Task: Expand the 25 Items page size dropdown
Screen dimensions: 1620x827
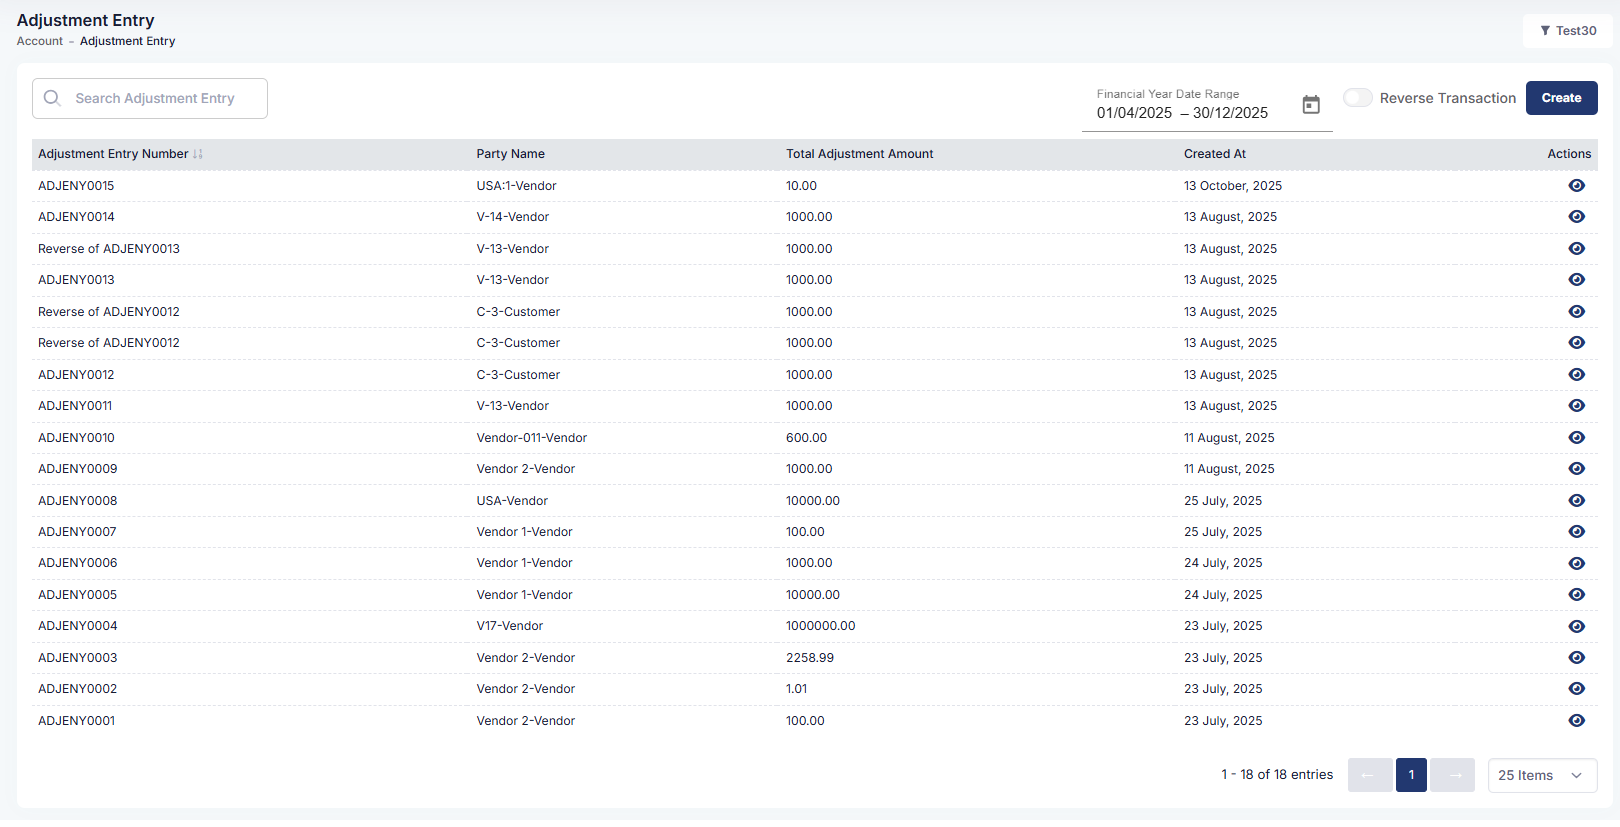Action: pos(1541,776)
